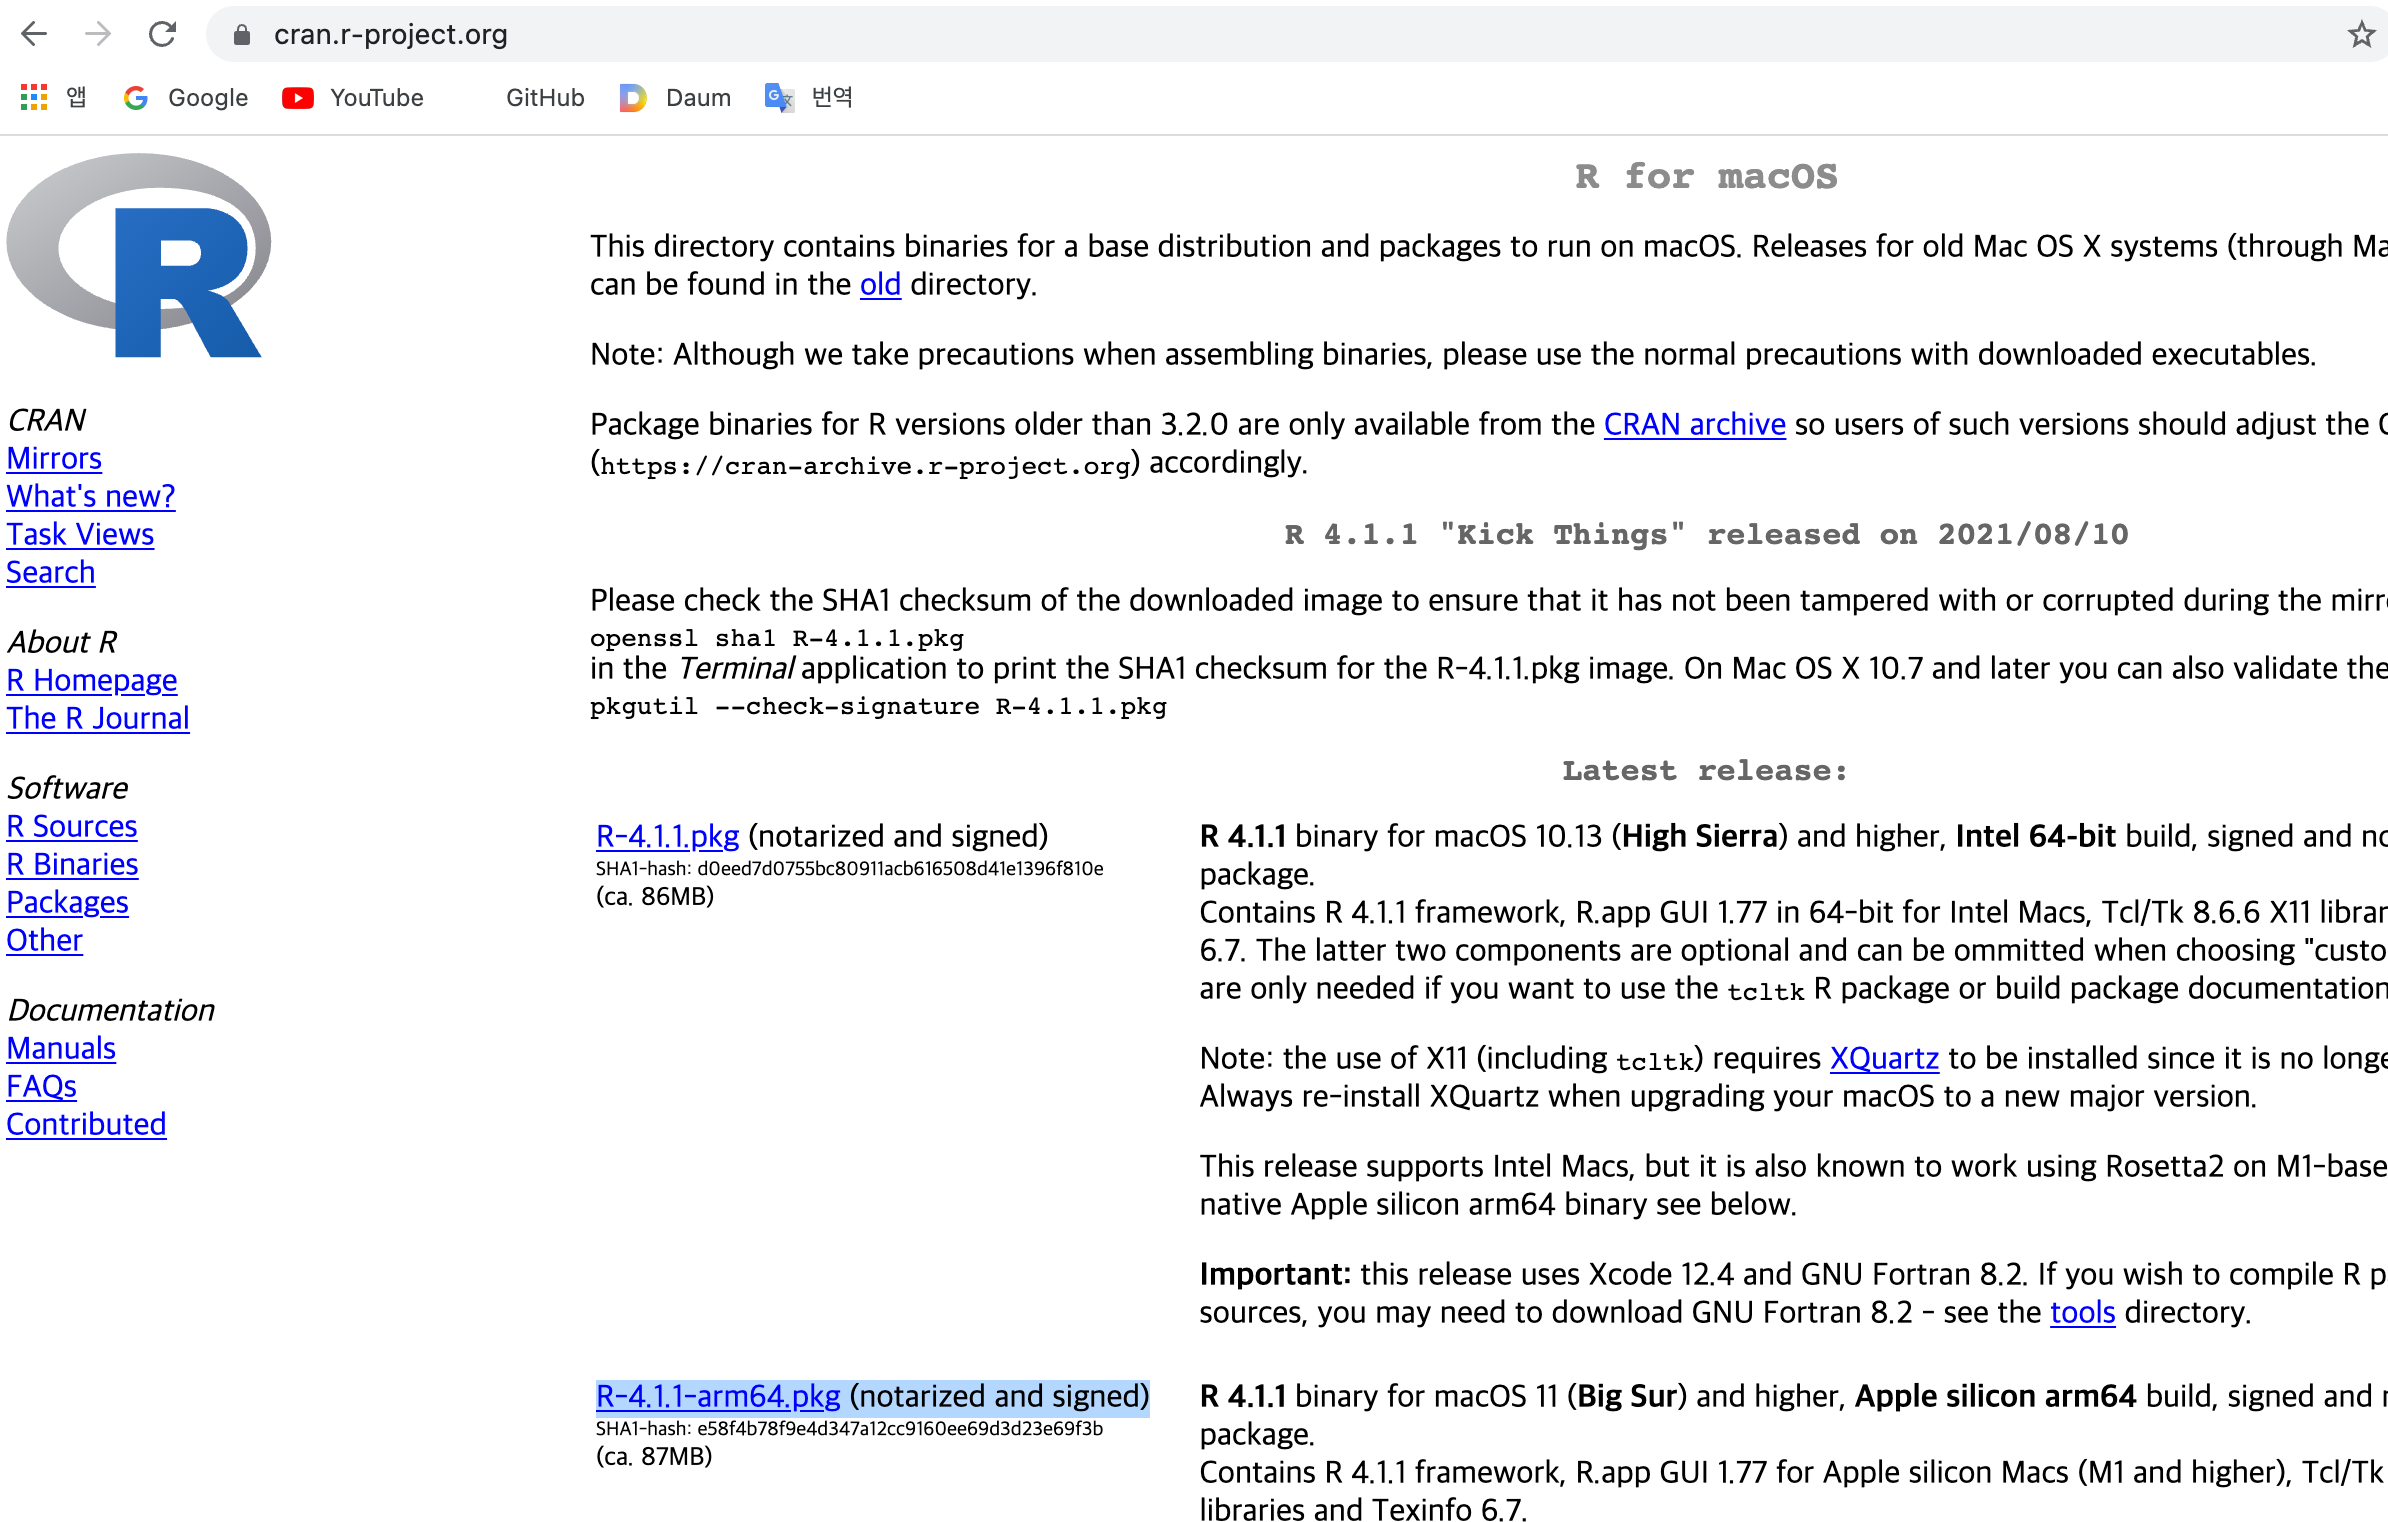This screenshot has width=2388, height=1522.
Task: Open Task Views in the sidebar
Action: coord(80,534)
